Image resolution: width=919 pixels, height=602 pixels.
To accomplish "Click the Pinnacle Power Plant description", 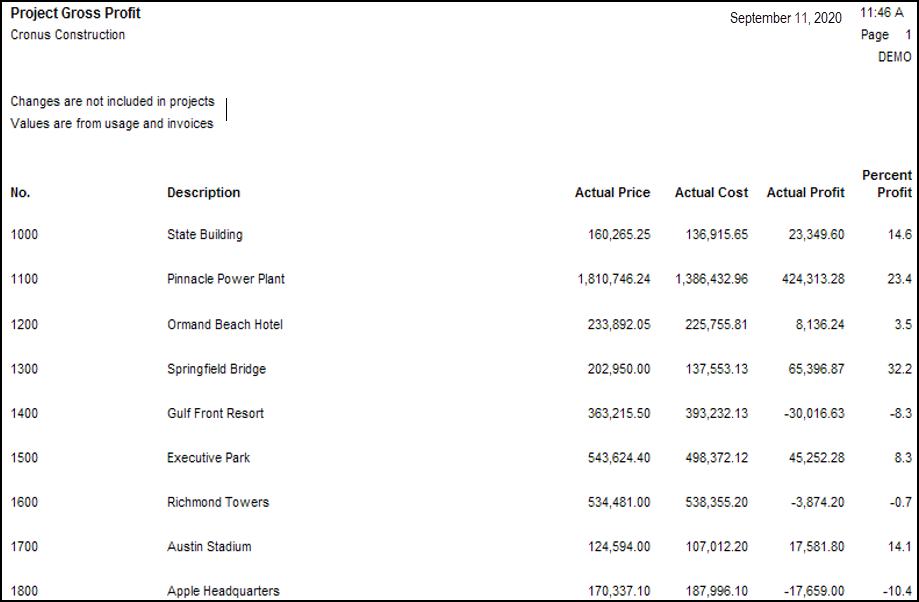I will 226,279.
